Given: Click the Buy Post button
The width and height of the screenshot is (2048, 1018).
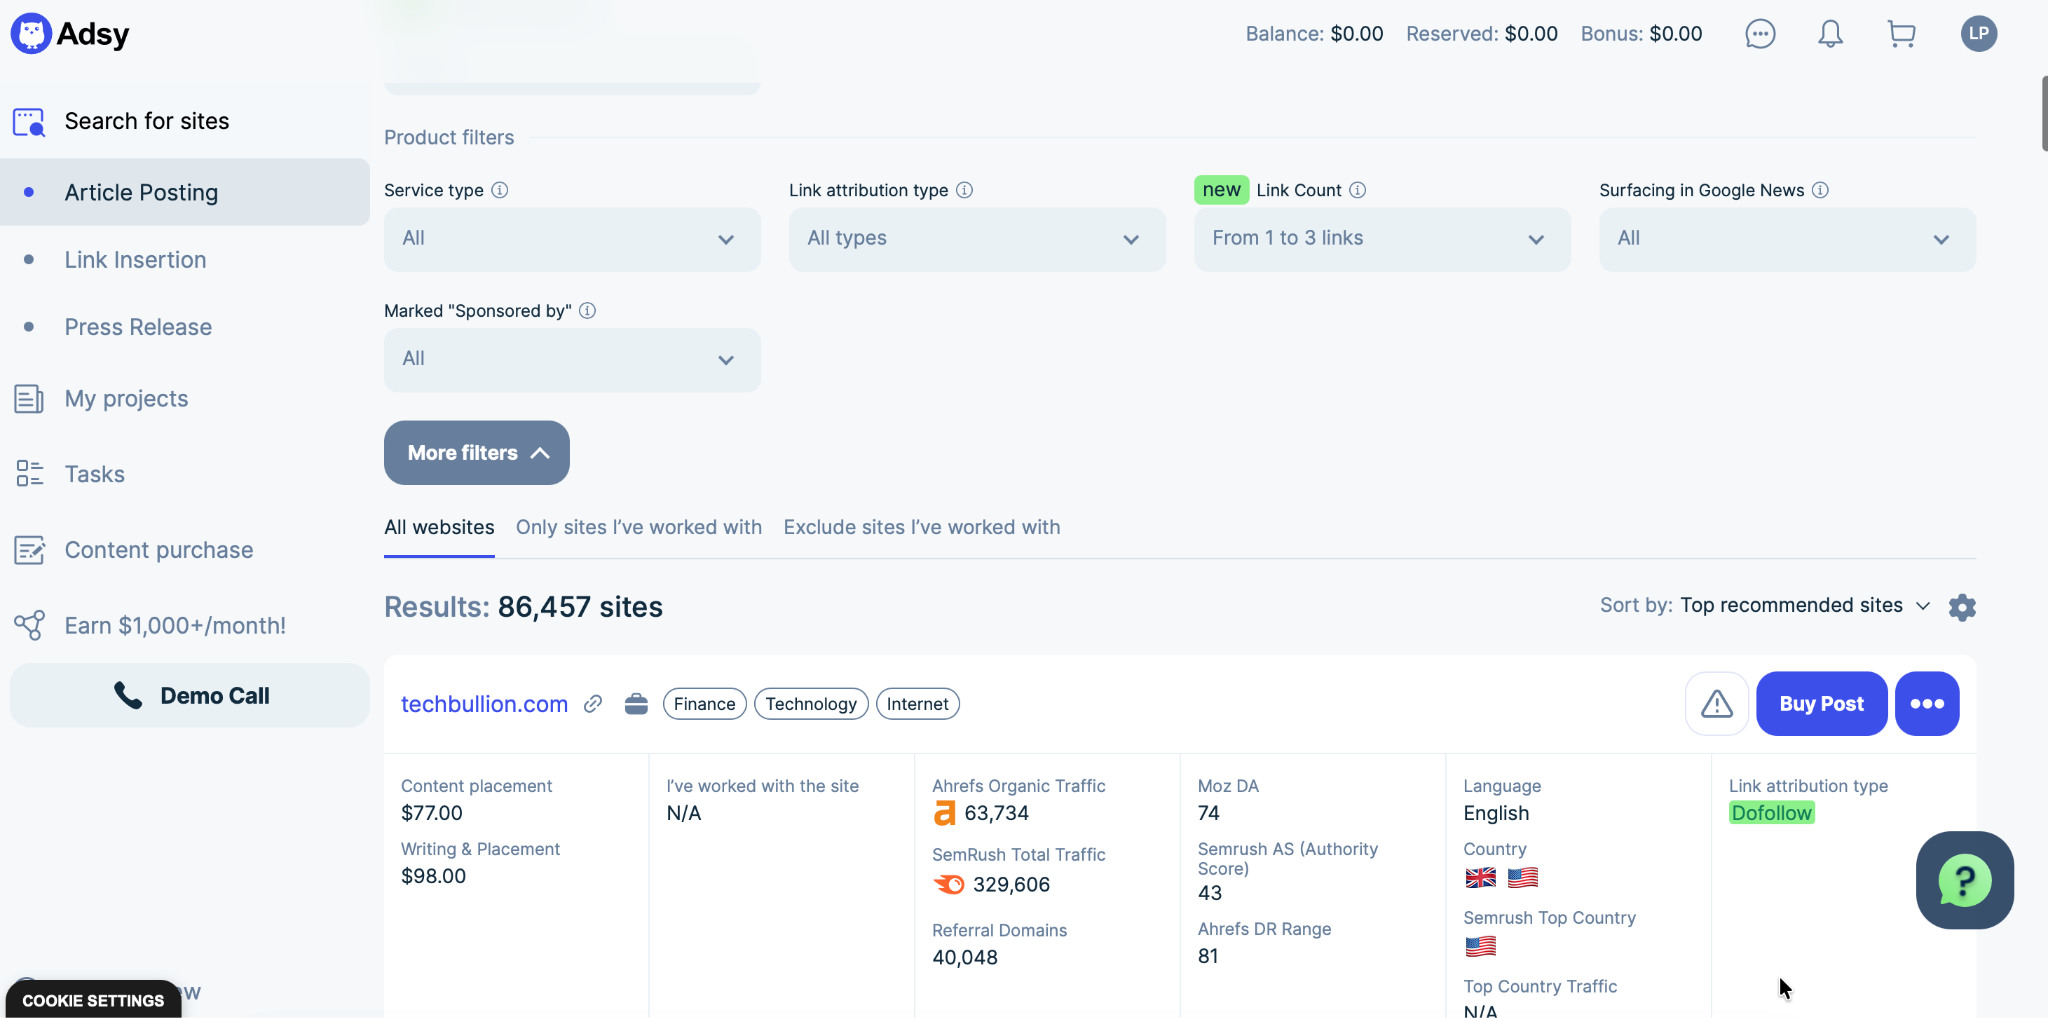Looking at the screenshot, I should pyautogui.click(x=1821, y=704).
